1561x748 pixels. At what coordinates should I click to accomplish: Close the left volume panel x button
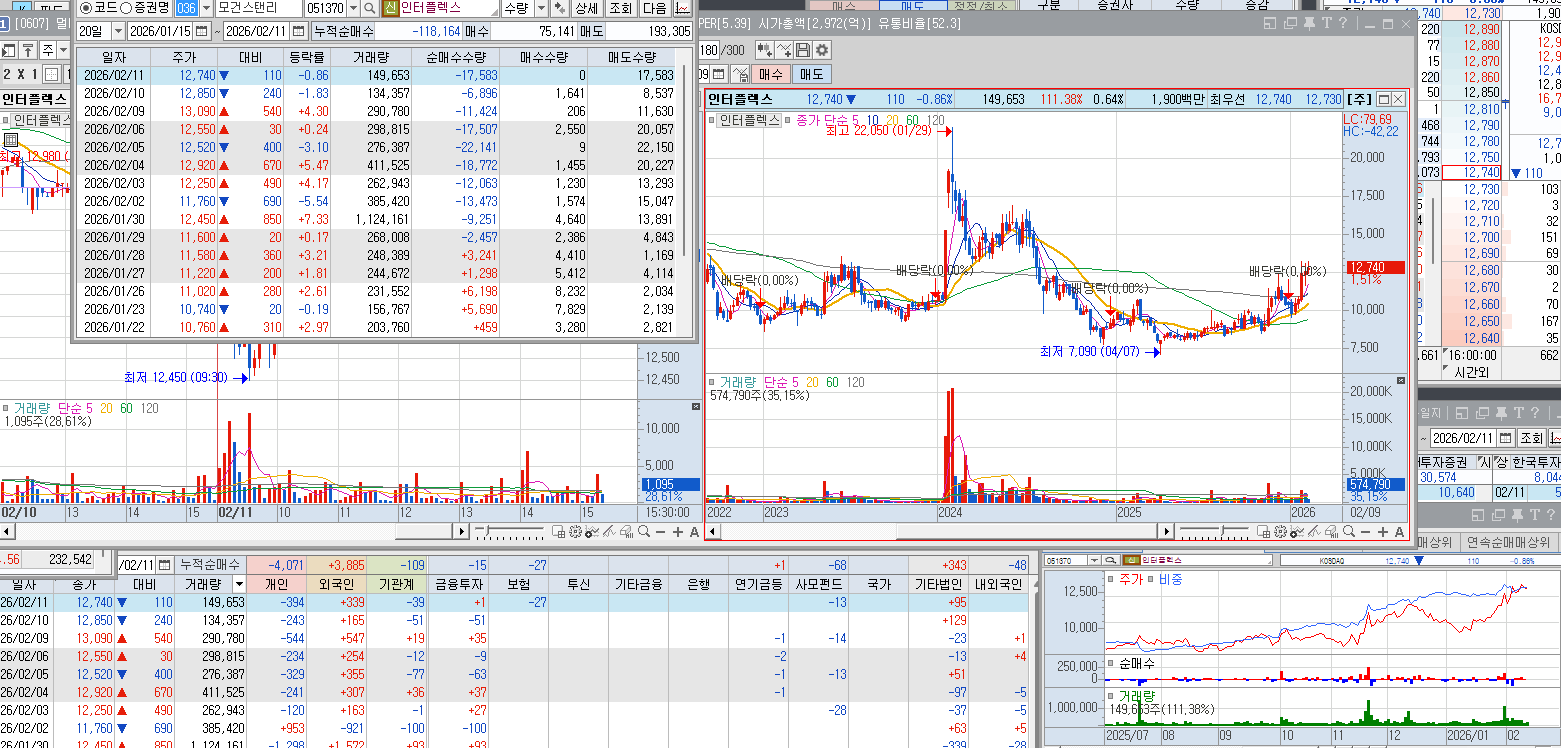point(696,407)
